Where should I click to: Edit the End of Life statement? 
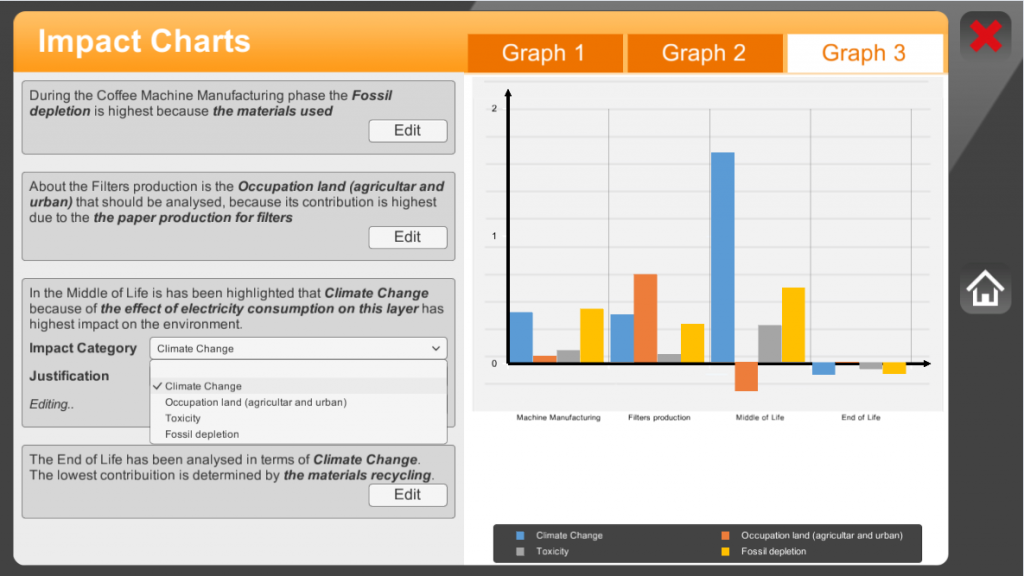[x=407, y=495]
